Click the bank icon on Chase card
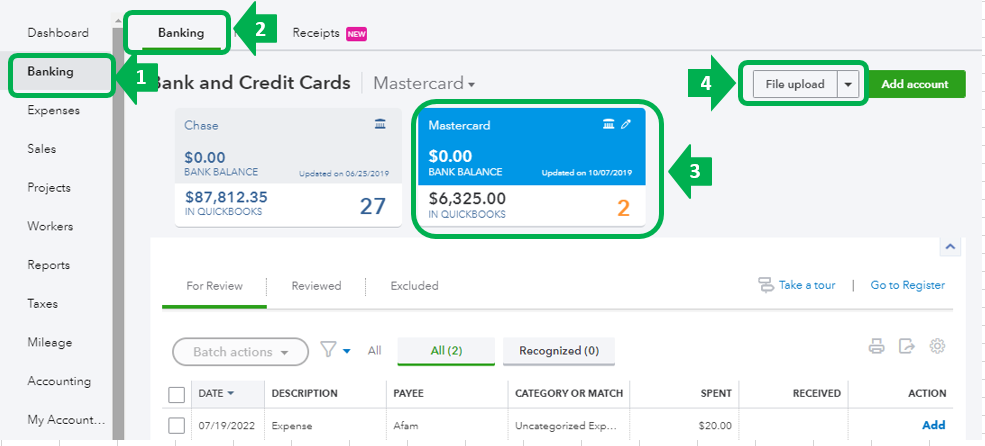This screenshot has height=446, width=985. (379, 124)
